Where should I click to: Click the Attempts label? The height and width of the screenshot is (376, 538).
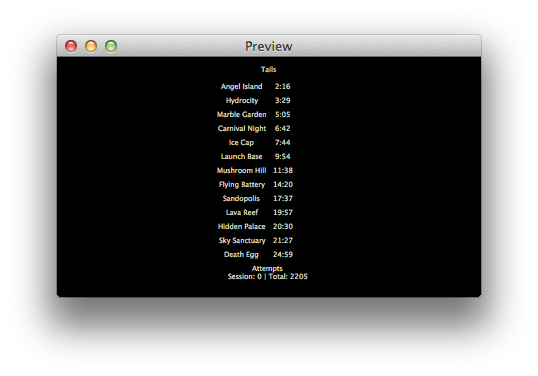coord(267,268)
